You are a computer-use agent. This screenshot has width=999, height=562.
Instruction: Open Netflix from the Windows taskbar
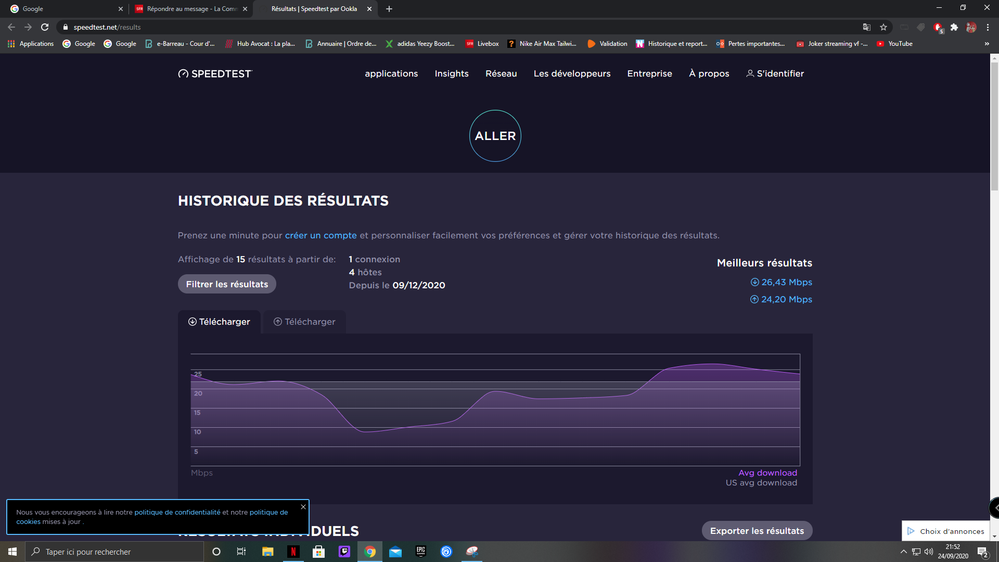pyautogui.click(x=294, y=551)
